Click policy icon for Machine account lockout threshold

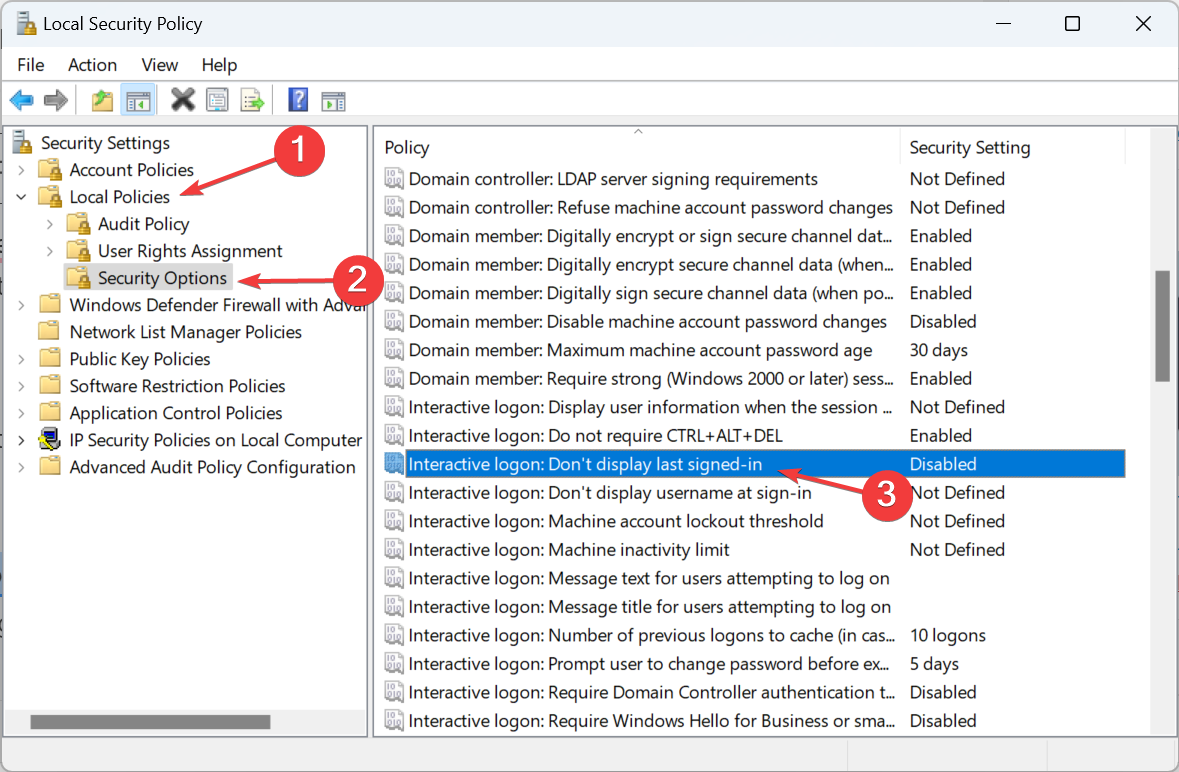point(394,521)
